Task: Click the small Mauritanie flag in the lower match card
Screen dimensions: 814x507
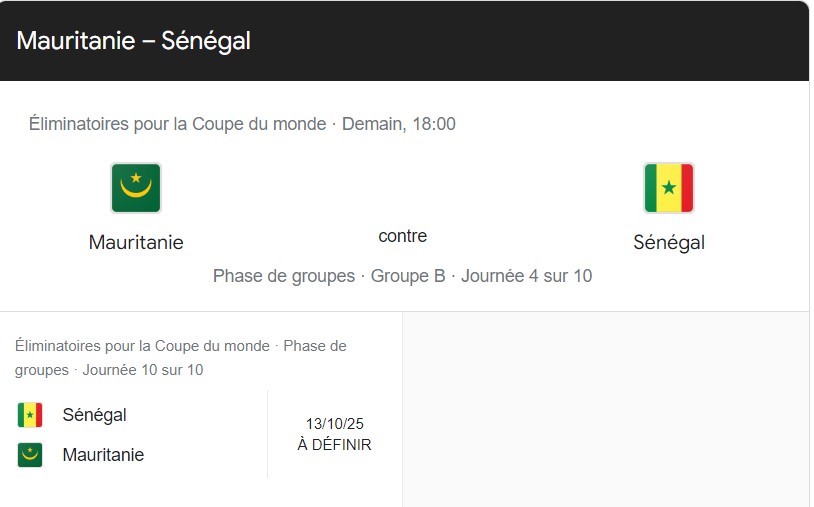Action: click(x=30, y=455)
